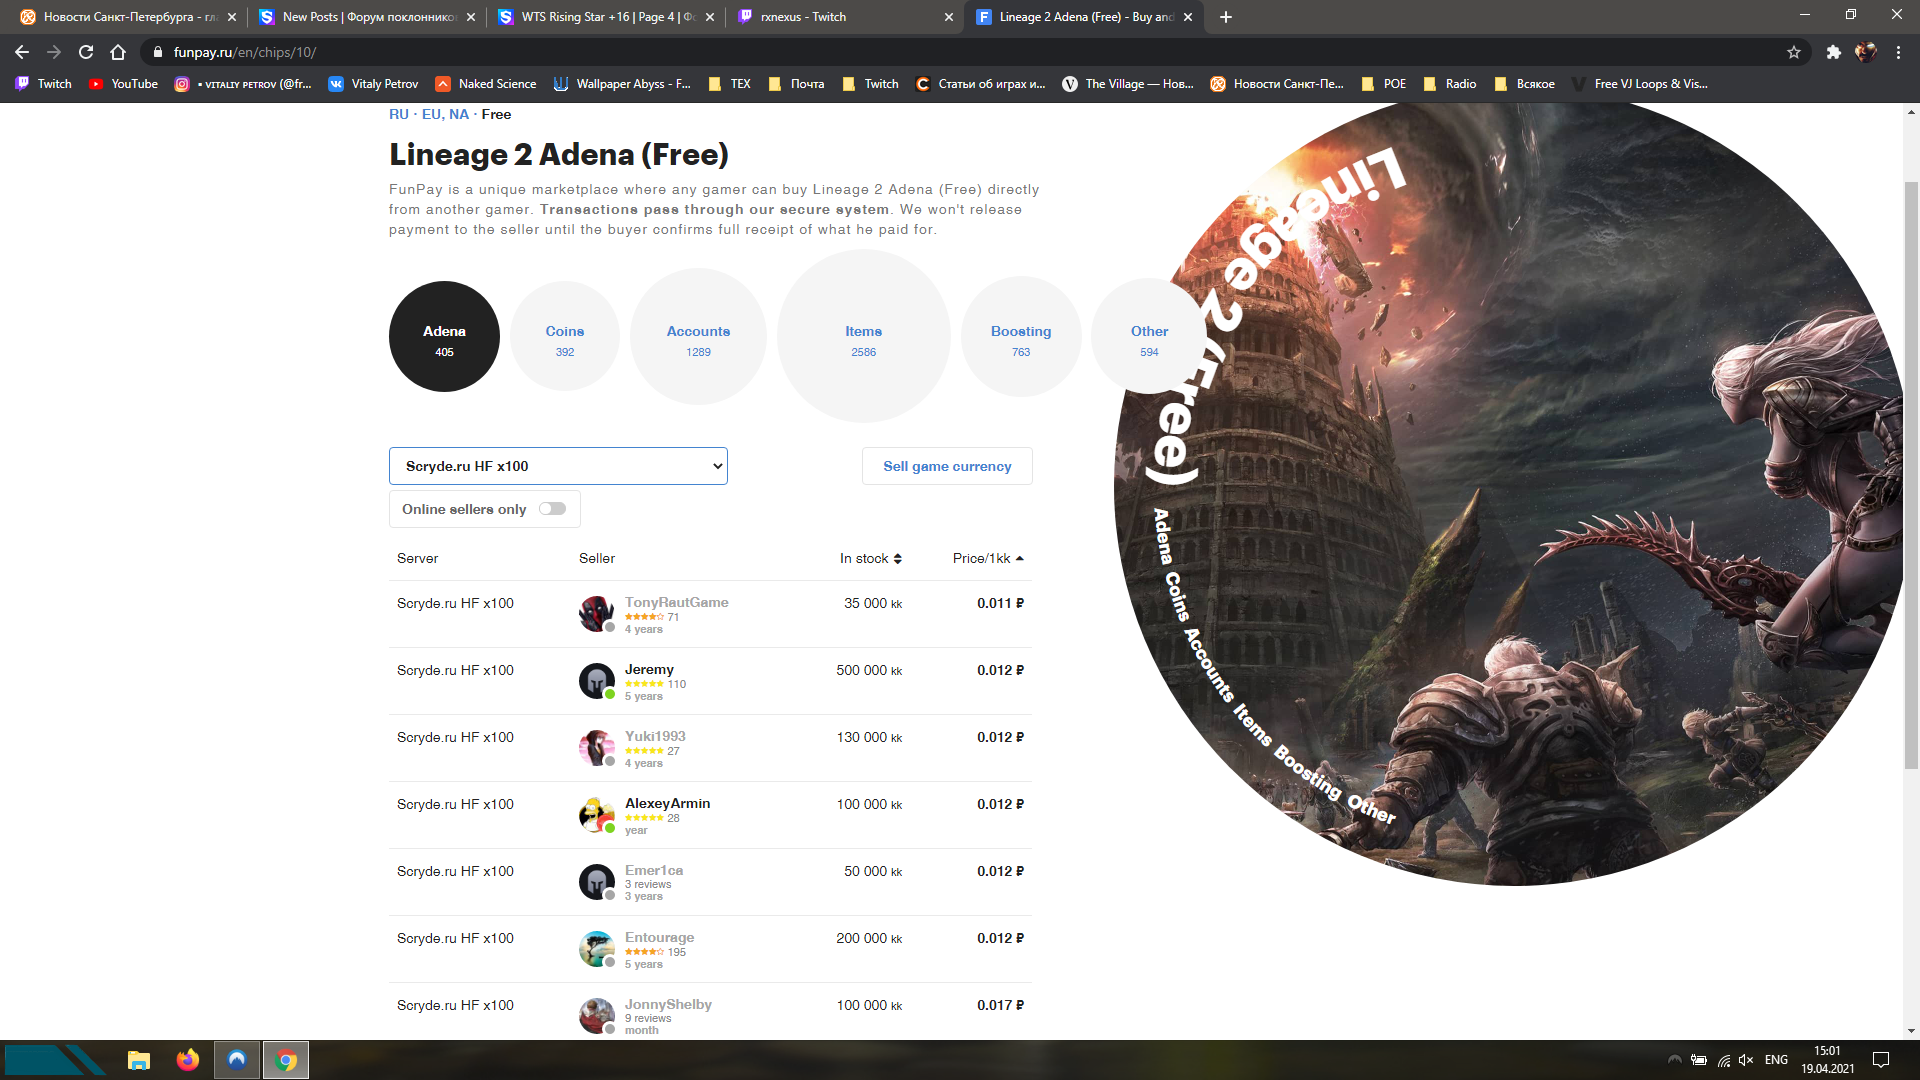The height and width of the screenshot is (1080, 1920).
Task: Sort listings by In stock column
Action: click(x=870, y=558)
